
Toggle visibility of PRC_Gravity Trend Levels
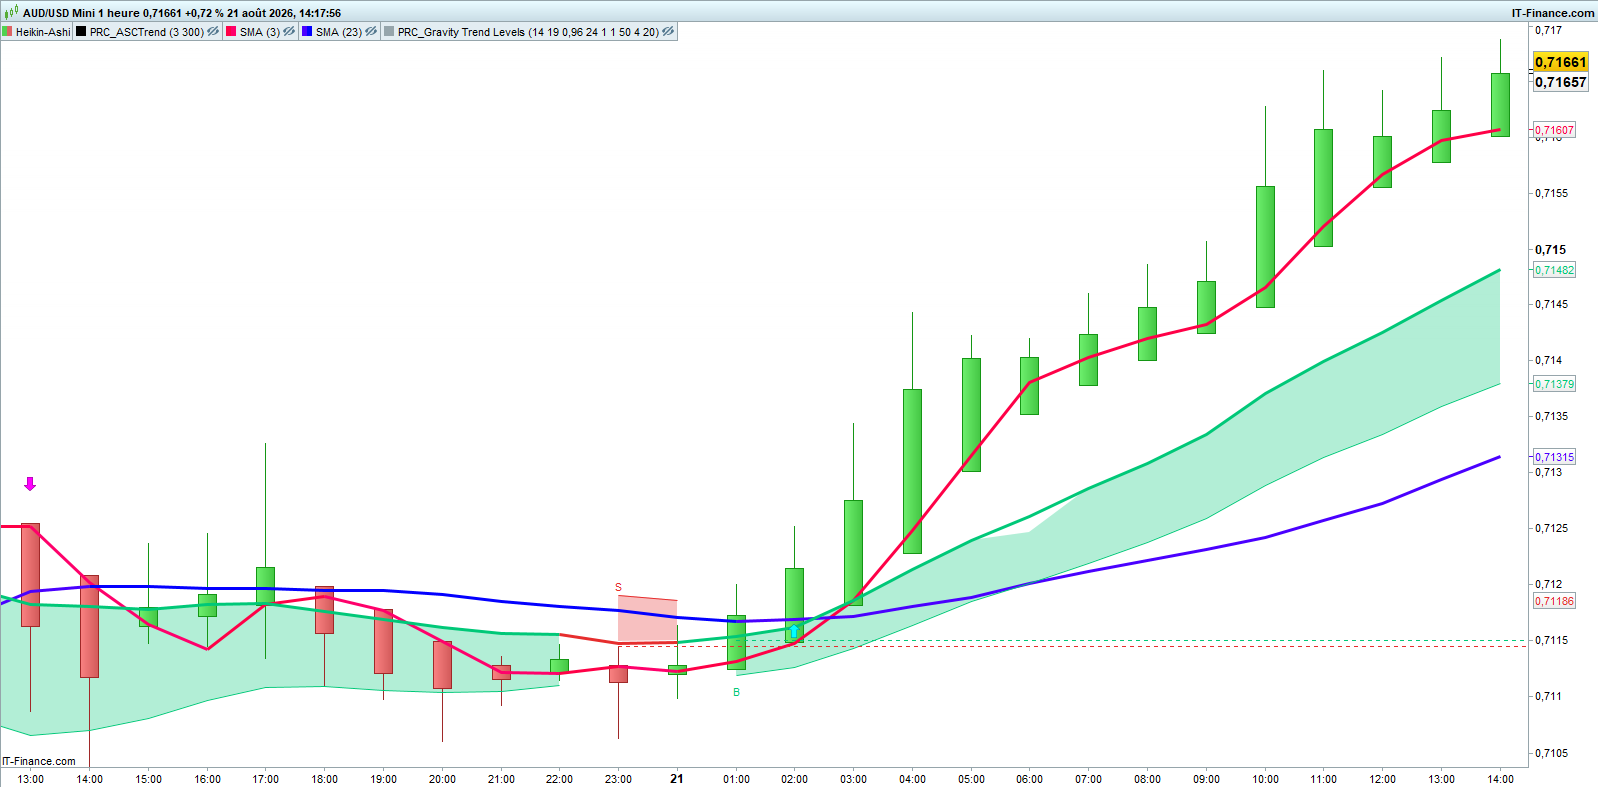point(668,32)
